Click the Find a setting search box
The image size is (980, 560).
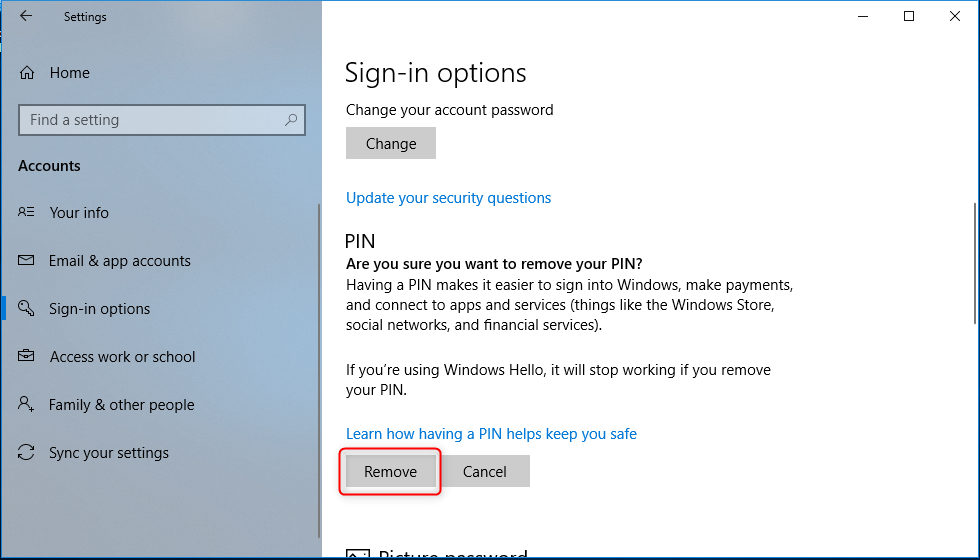tap(150, 120)
